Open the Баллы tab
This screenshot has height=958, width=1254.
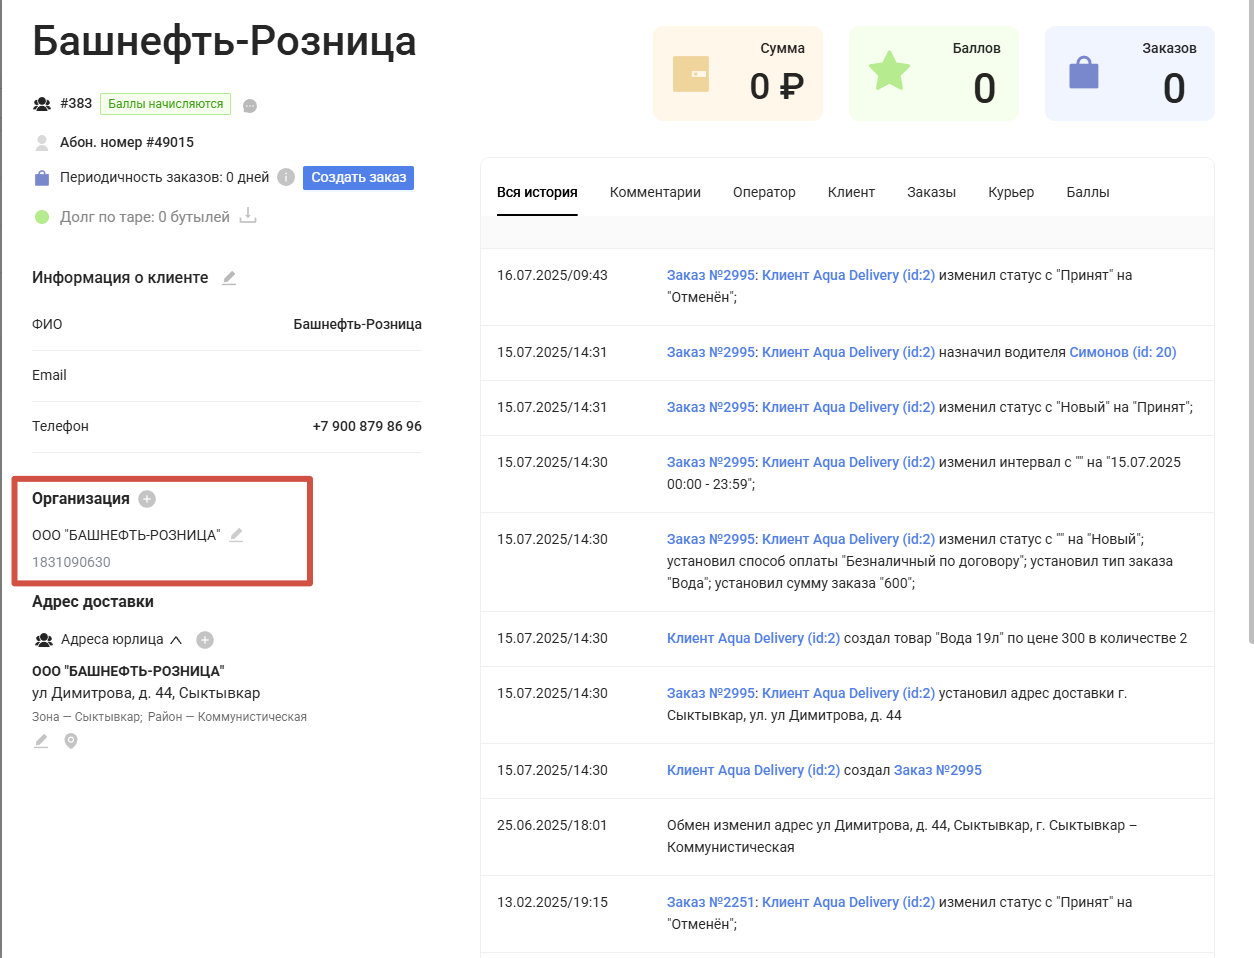tap(1088, 192)
